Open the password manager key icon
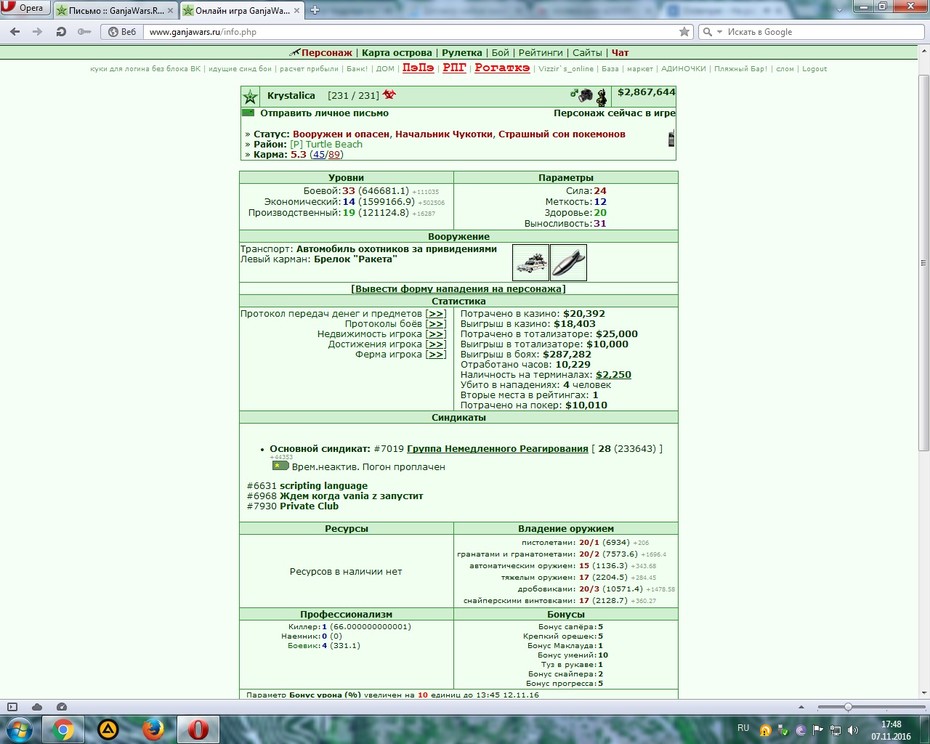 point(84,32)
